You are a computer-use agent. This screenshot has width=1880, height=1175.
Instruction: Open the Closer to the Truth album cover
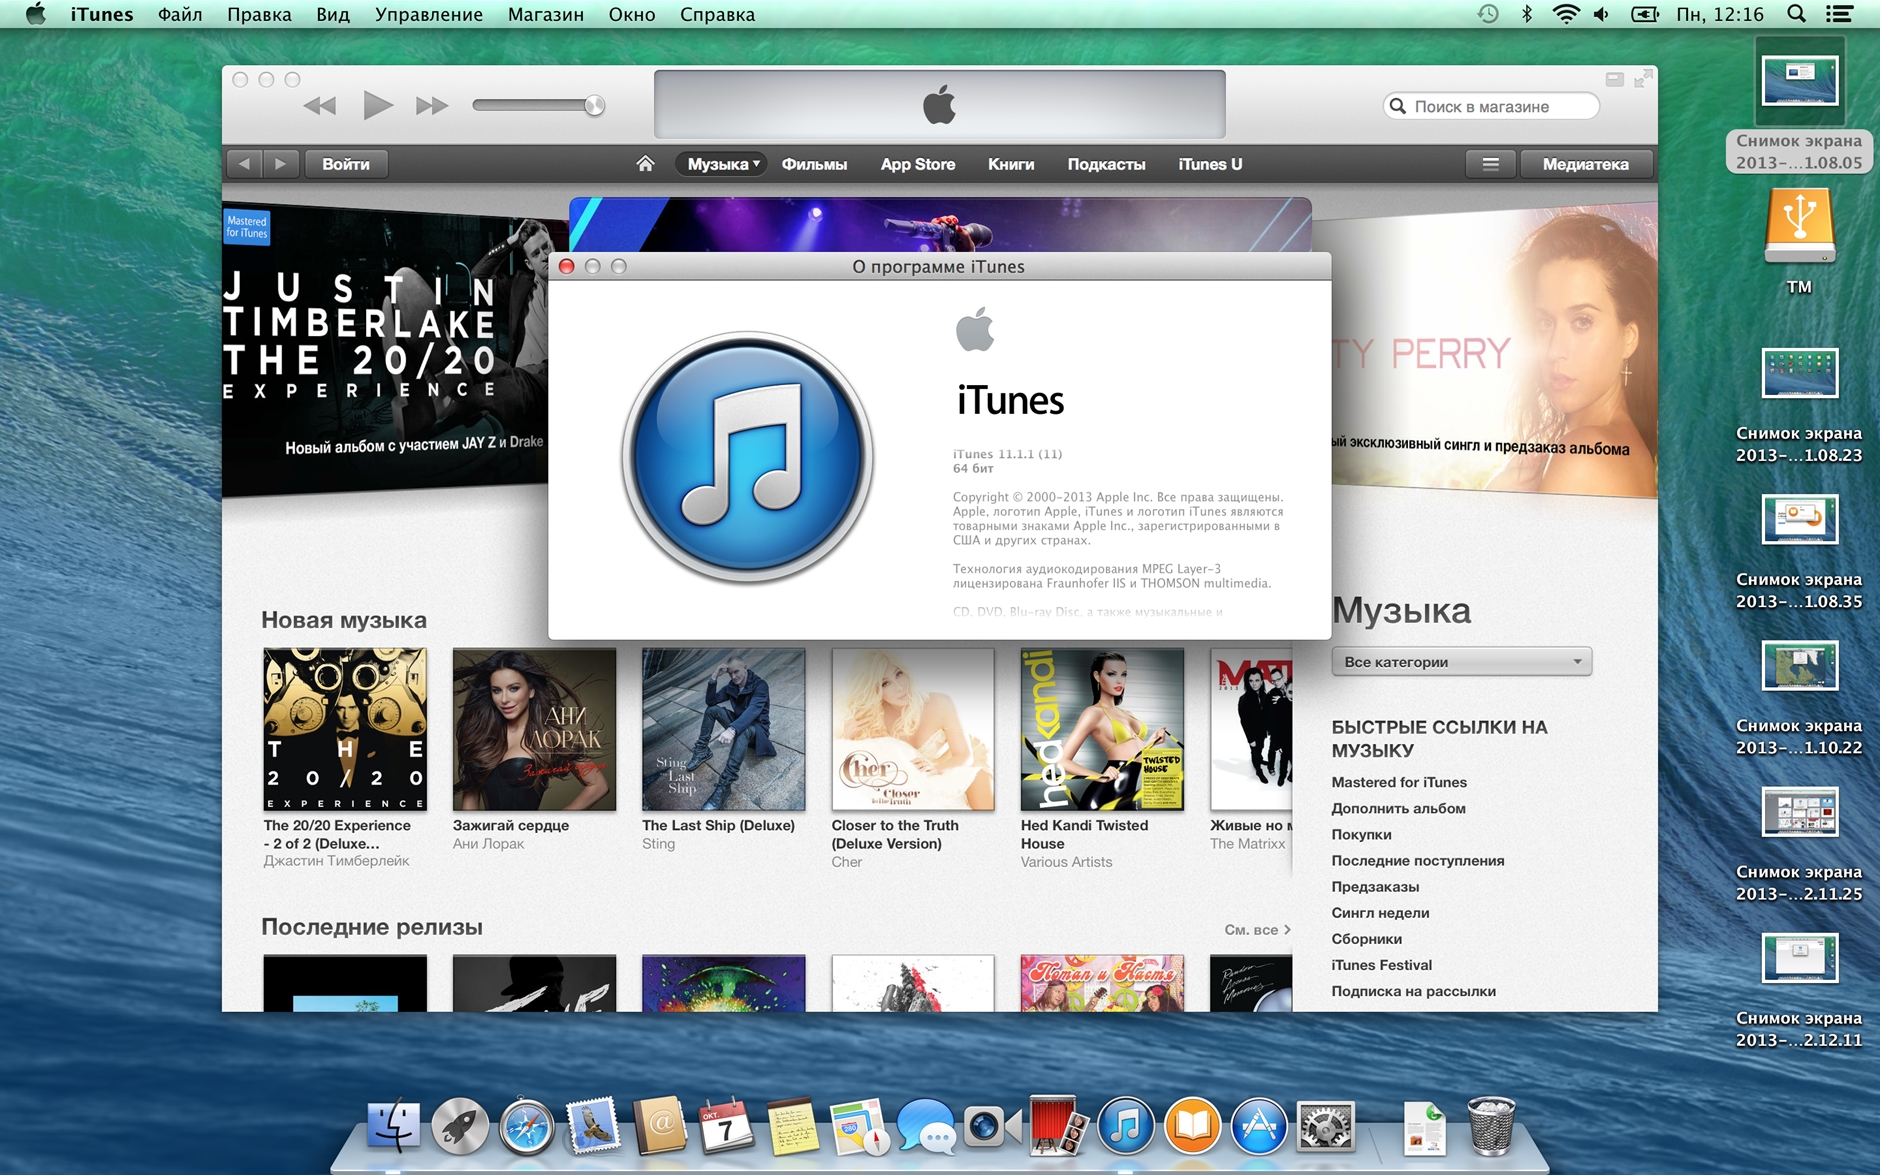(913, 729)
